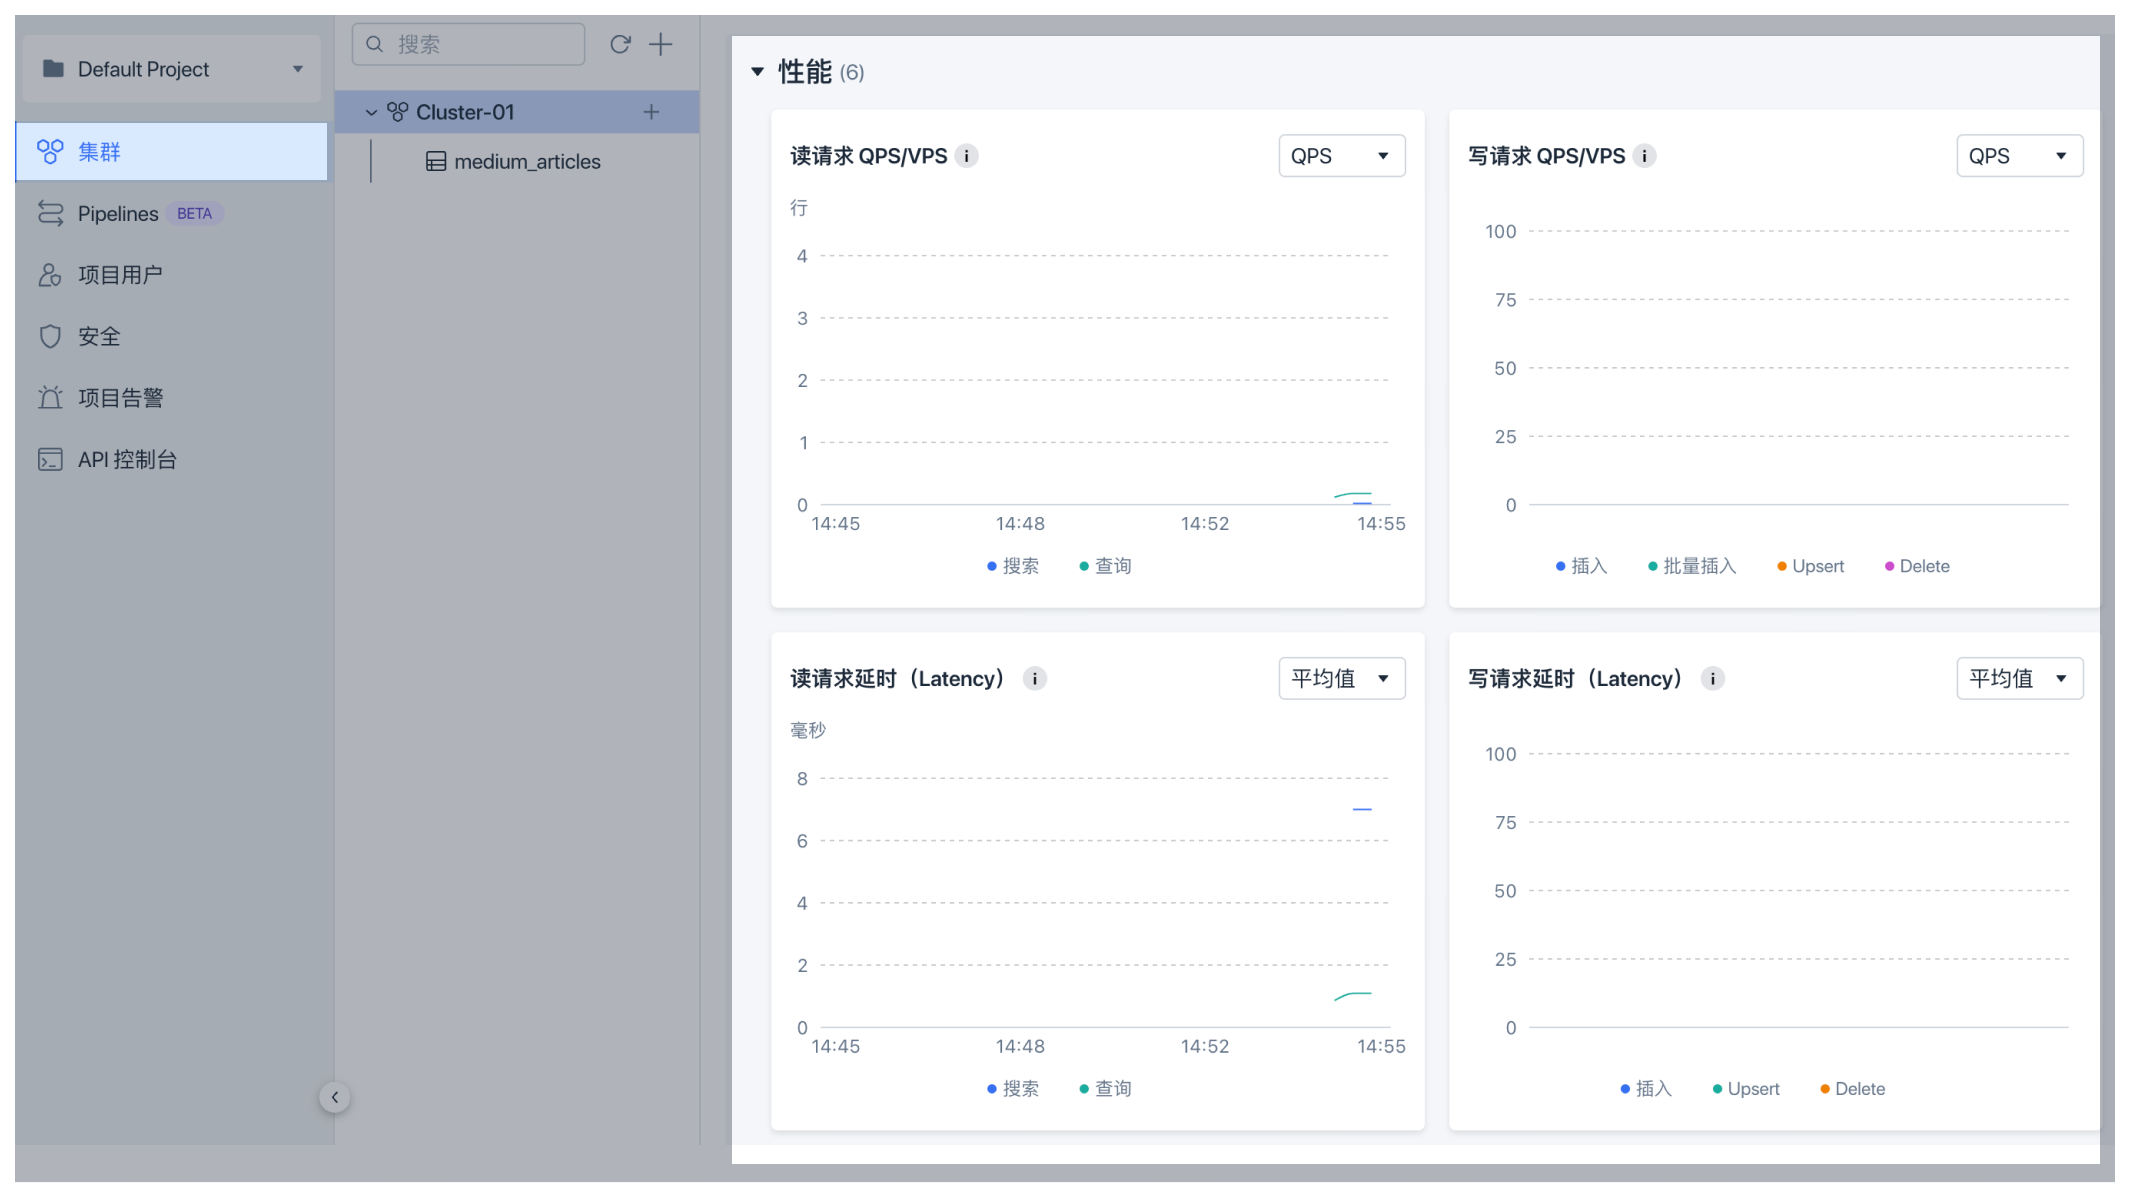Click the table icon beside medium_articles
Screen dimensions: 2130x1197
tap(436, 161)
